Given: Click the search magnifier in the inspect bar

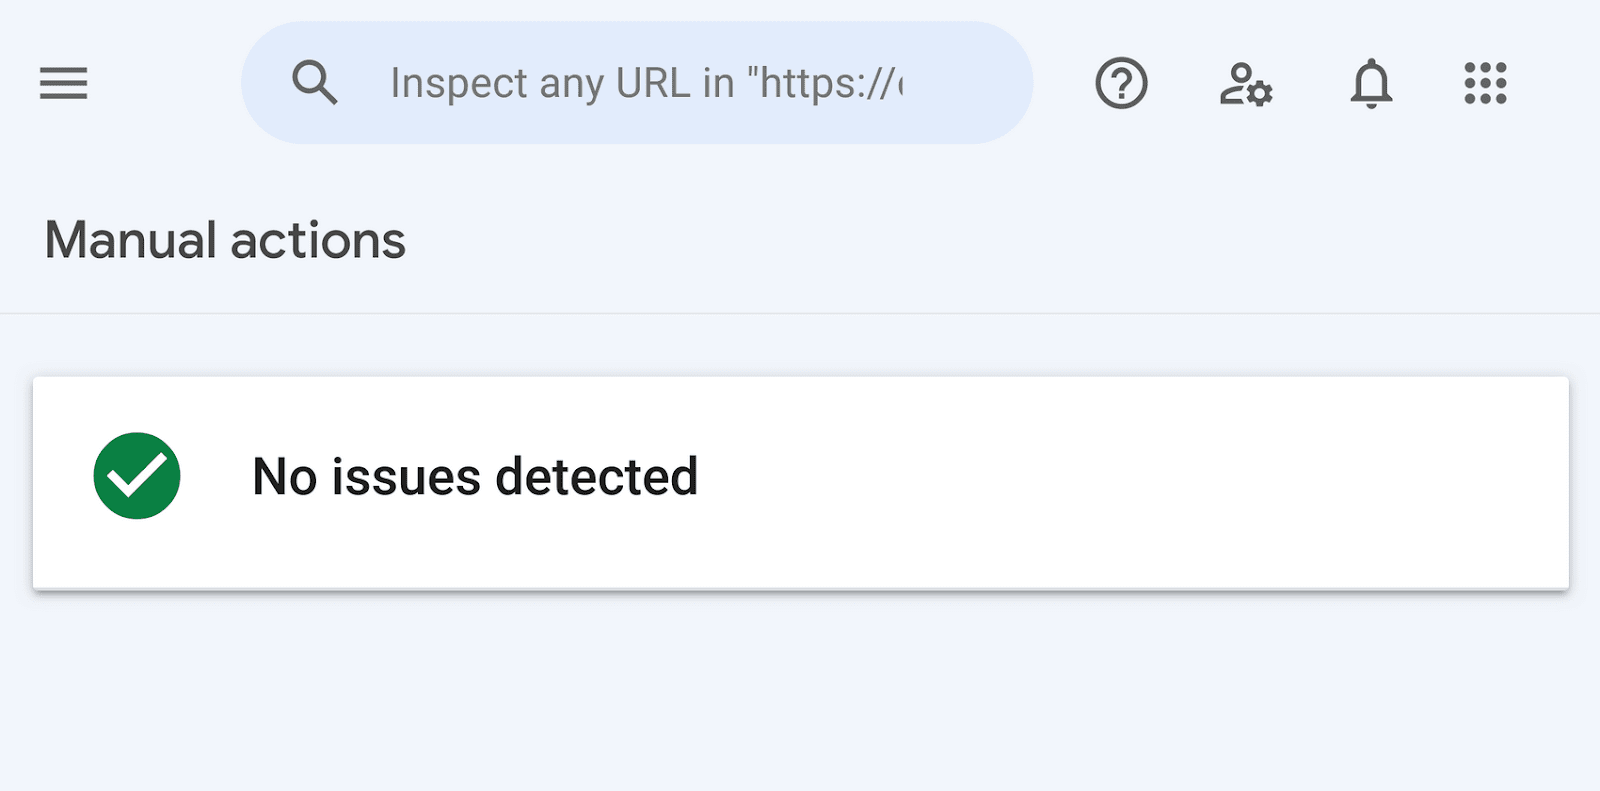Looking at the screenshot, I should point(315,82).
